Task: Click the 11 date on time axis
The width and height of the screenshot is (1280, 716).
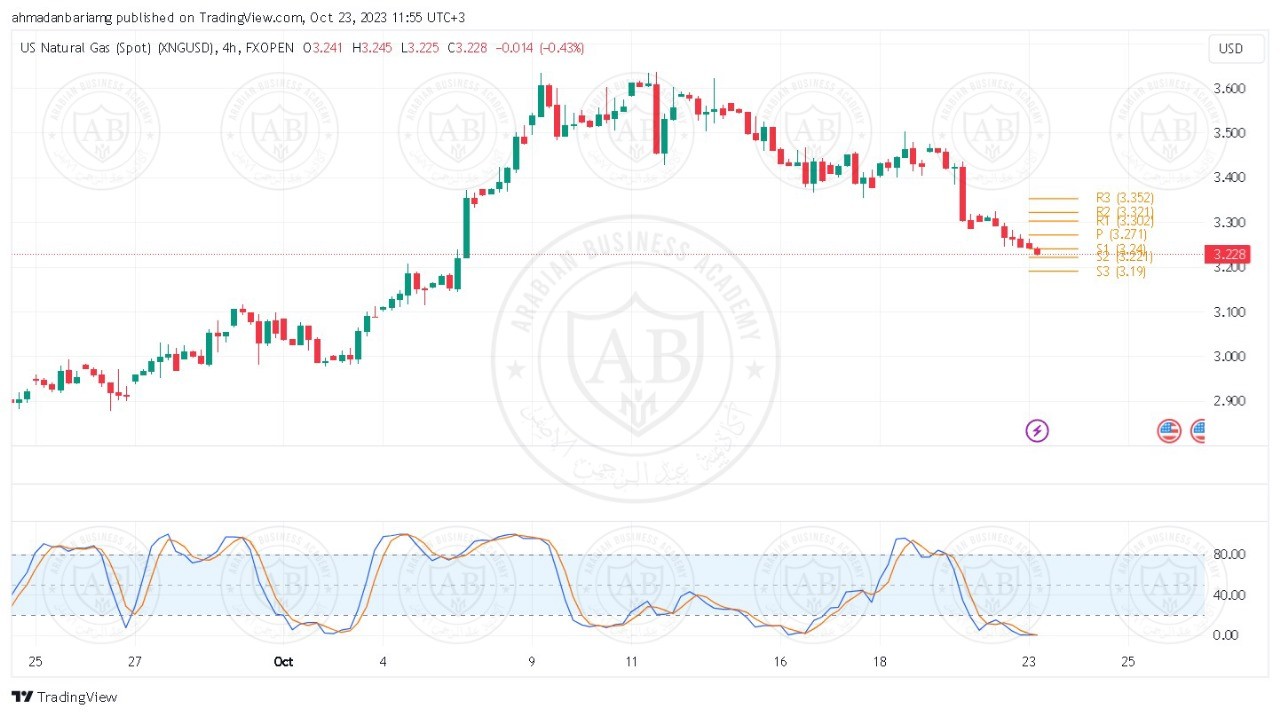Action: pos(631,662)
